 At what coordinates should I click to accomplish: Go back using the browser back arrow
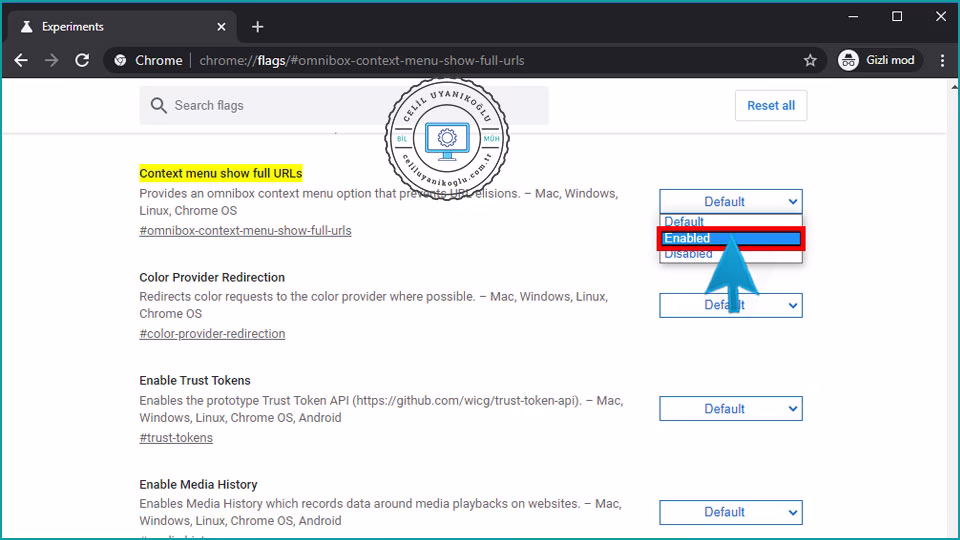tap(21, 60)
